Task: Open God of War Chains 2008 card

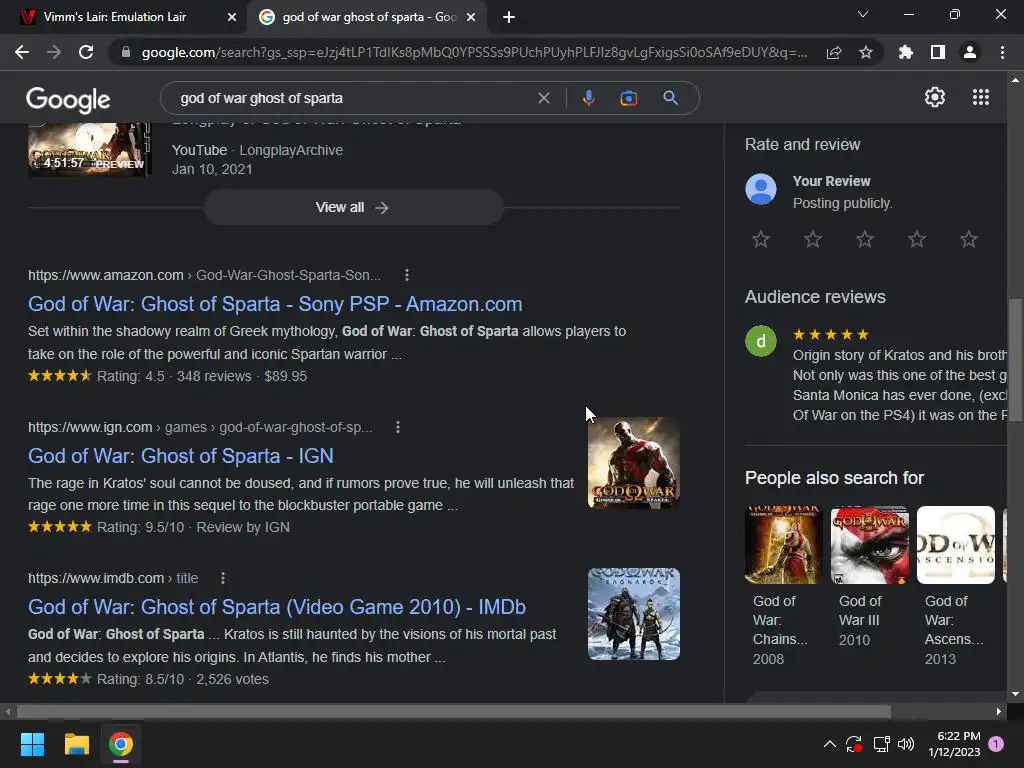Action: pyautogui.click(x=784, y=586)
